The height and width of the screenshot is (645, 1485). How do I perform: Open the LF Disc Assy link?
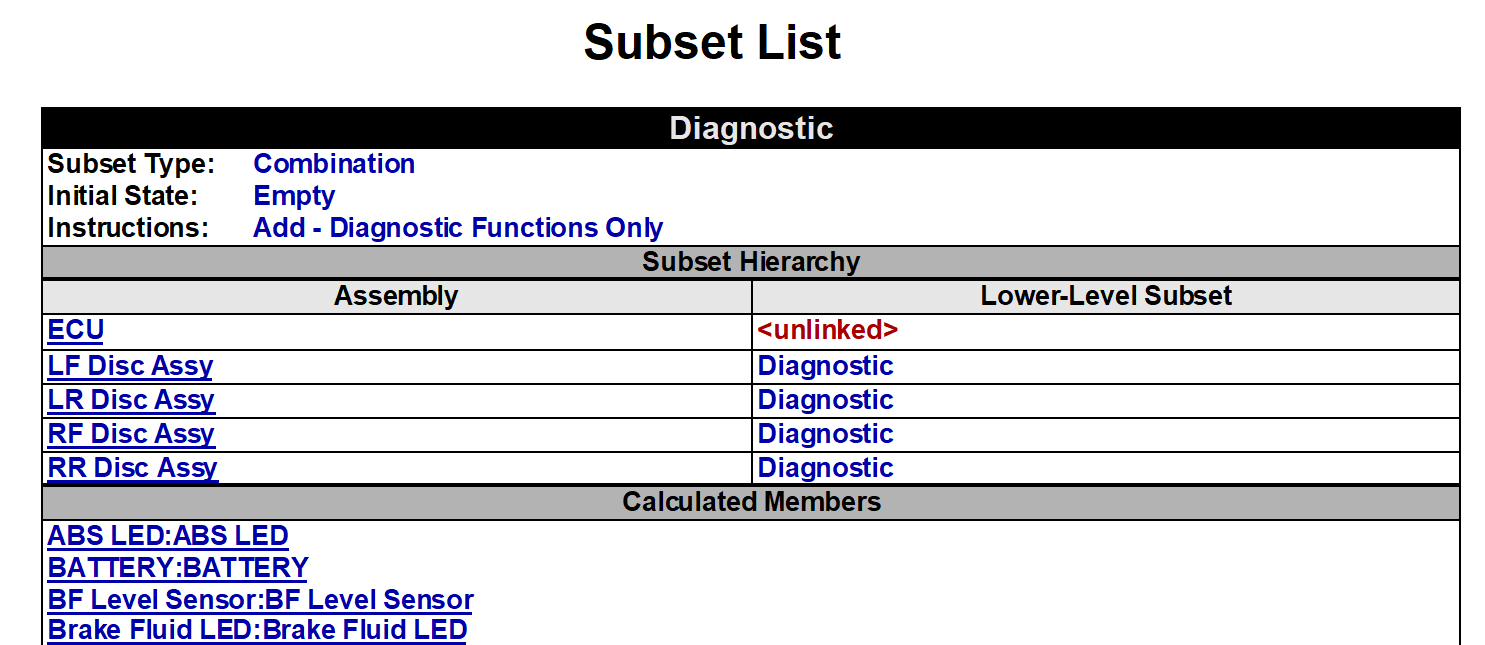130,366
